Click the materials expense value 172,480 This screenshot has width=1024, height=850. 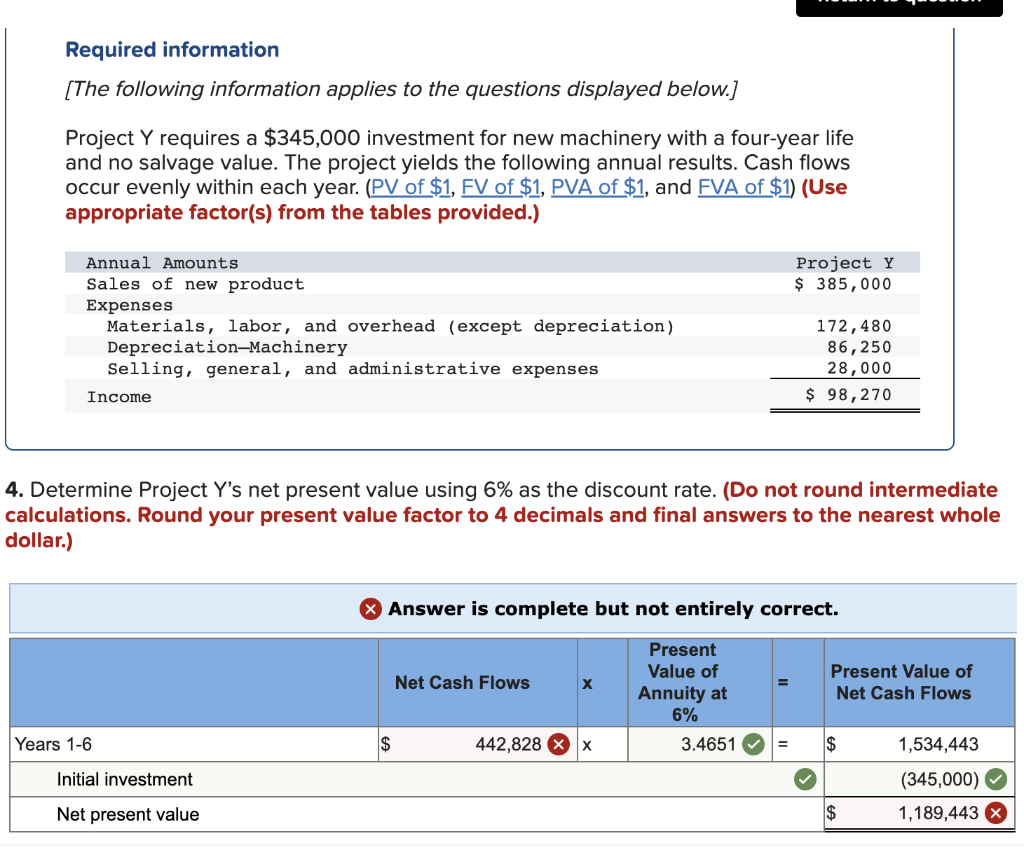(854, 326)
